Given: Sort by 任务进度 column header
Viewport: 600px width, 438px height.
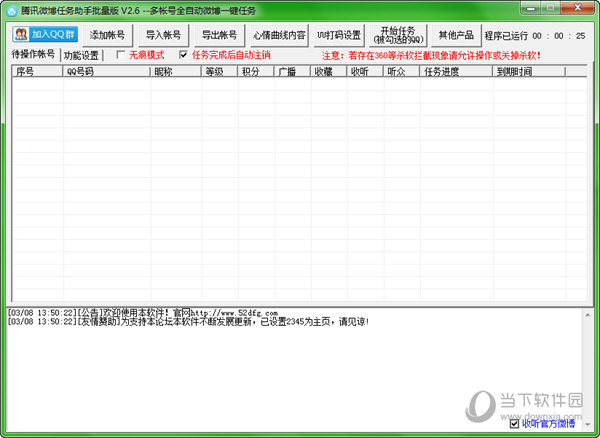Looking at the screenshot, I should 456,72.
